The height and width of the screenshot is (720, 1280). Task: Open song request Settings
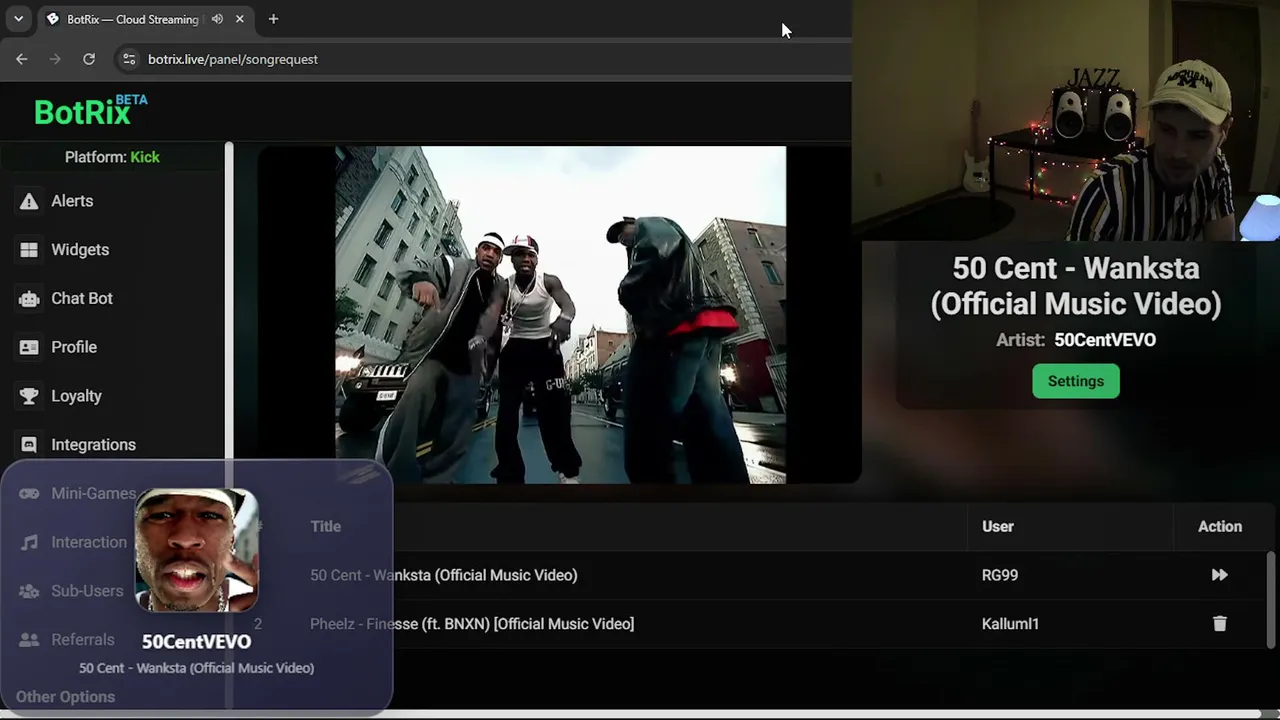coord(1076,381)
